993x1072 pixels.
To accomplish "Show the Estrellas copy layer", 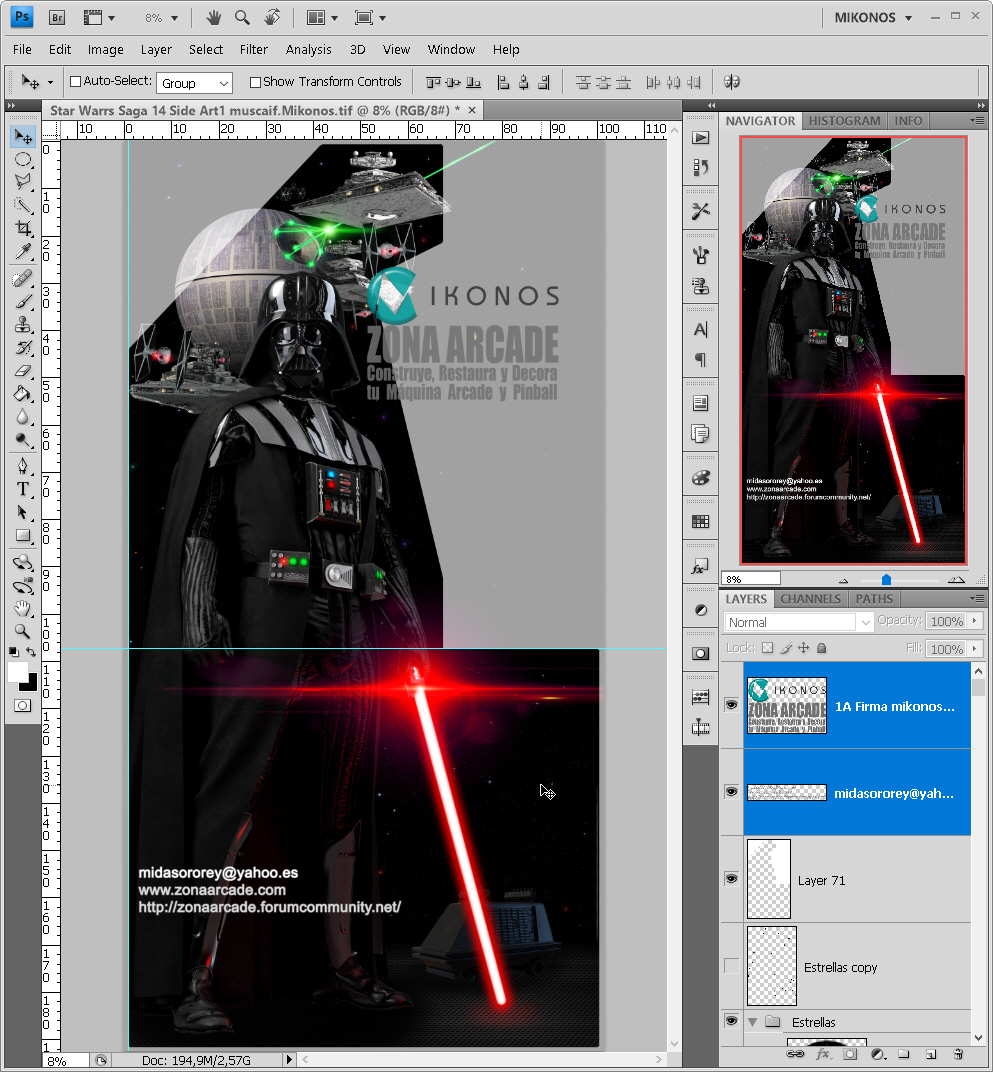I will tap(731, 965).
